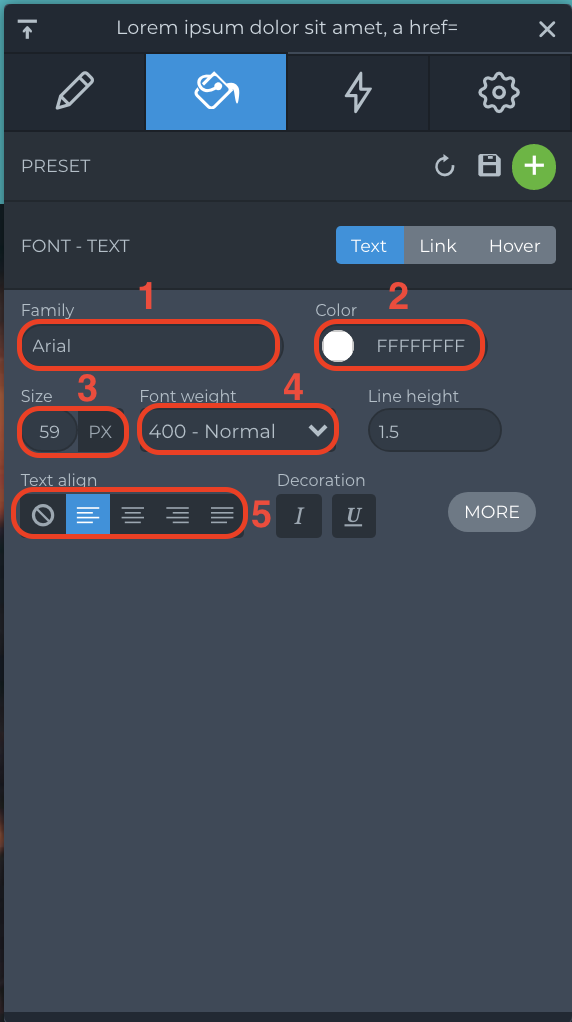The width and height of the screenshot is (572, 1022).
Task: Open the pencil edit content tab
Action: pos(75,92)
